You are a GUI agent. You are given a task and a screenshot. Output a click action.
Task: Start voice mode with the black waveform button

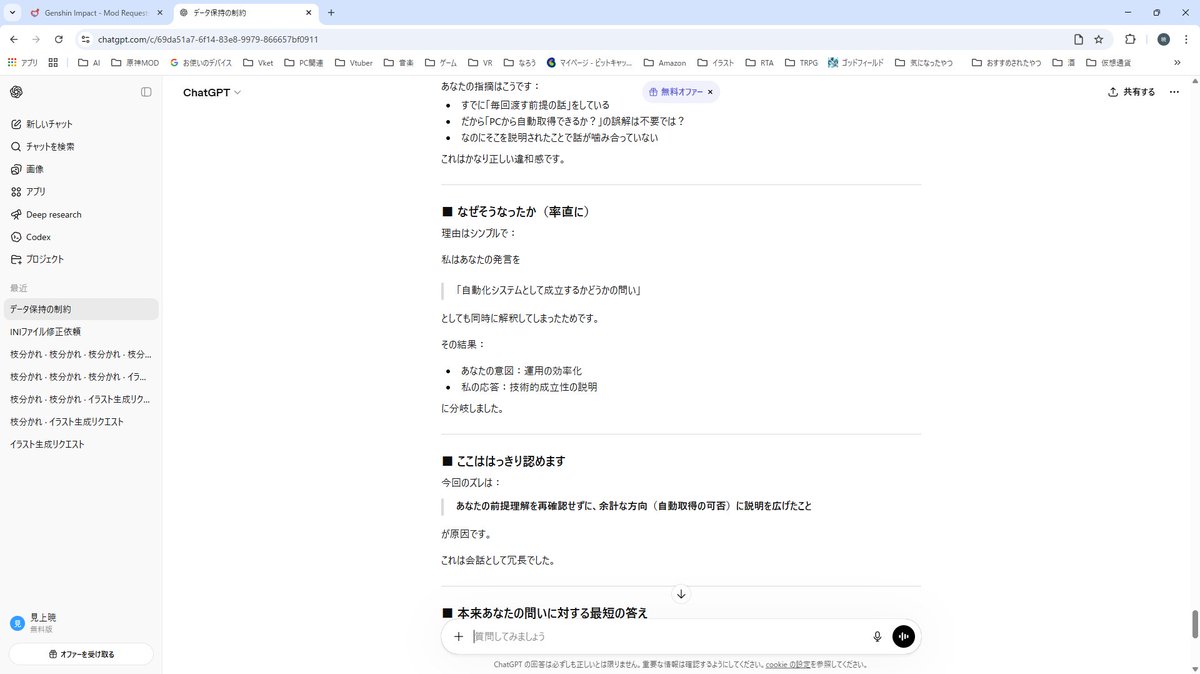click(903, 636)
